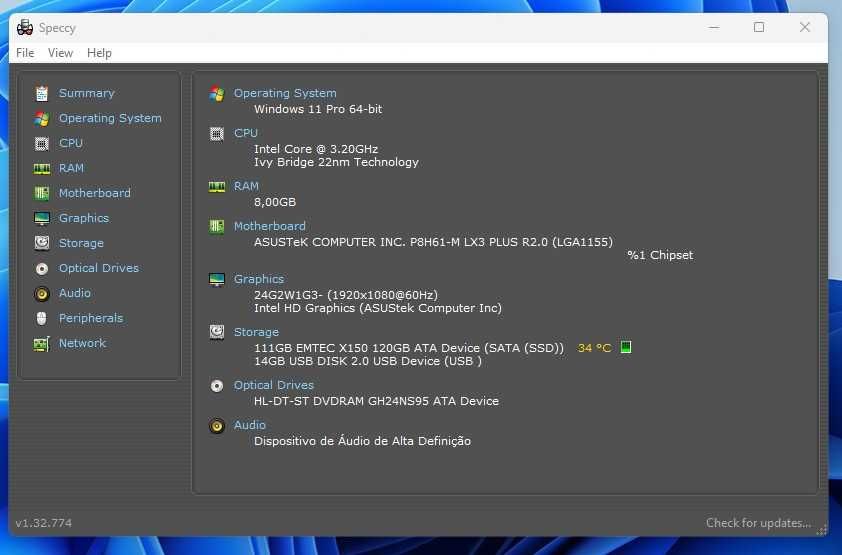This screenshot has width=842, height=555.
Task: Click the '%1 Chipset' text
Action: (660, 255)
